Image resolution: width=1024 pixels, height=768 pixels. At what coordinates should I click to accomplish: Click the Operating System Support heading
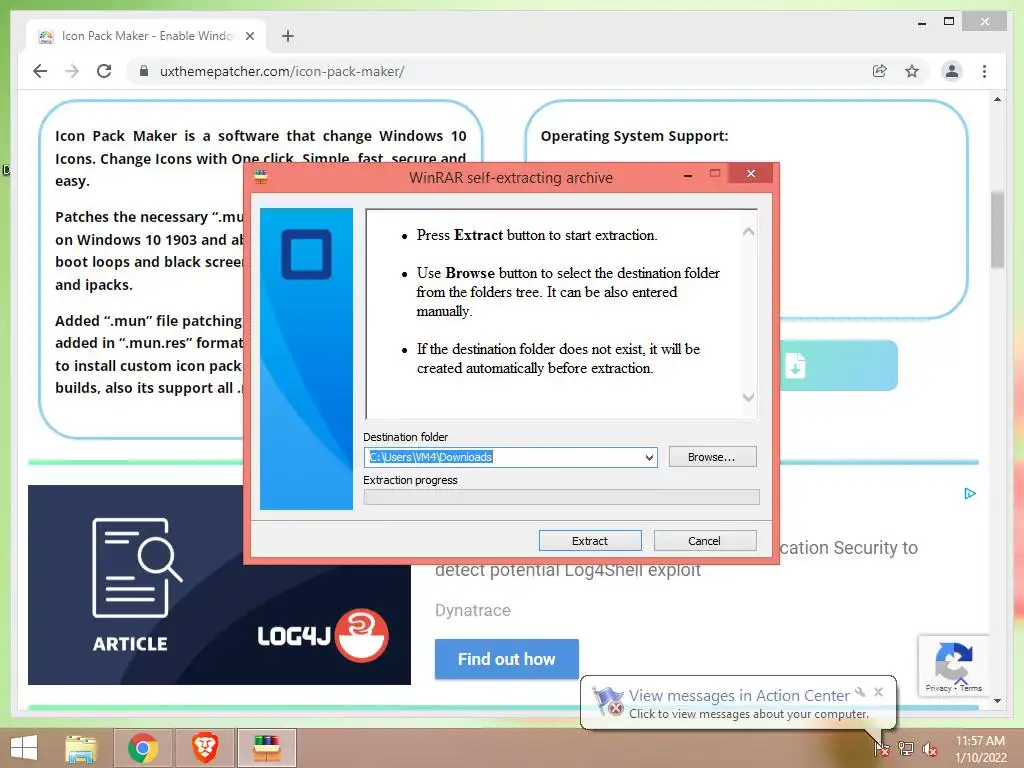(634, 136)
